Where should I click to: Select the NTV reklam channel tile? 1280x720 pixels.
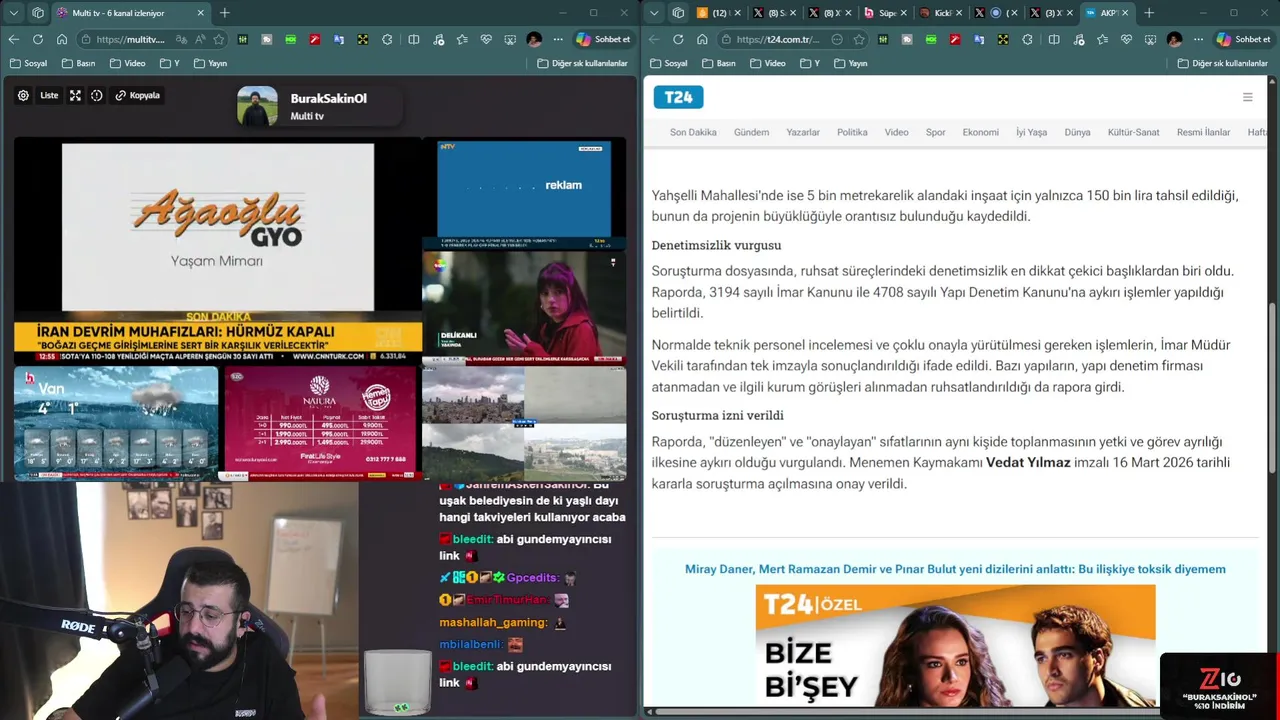click(523, 194)
